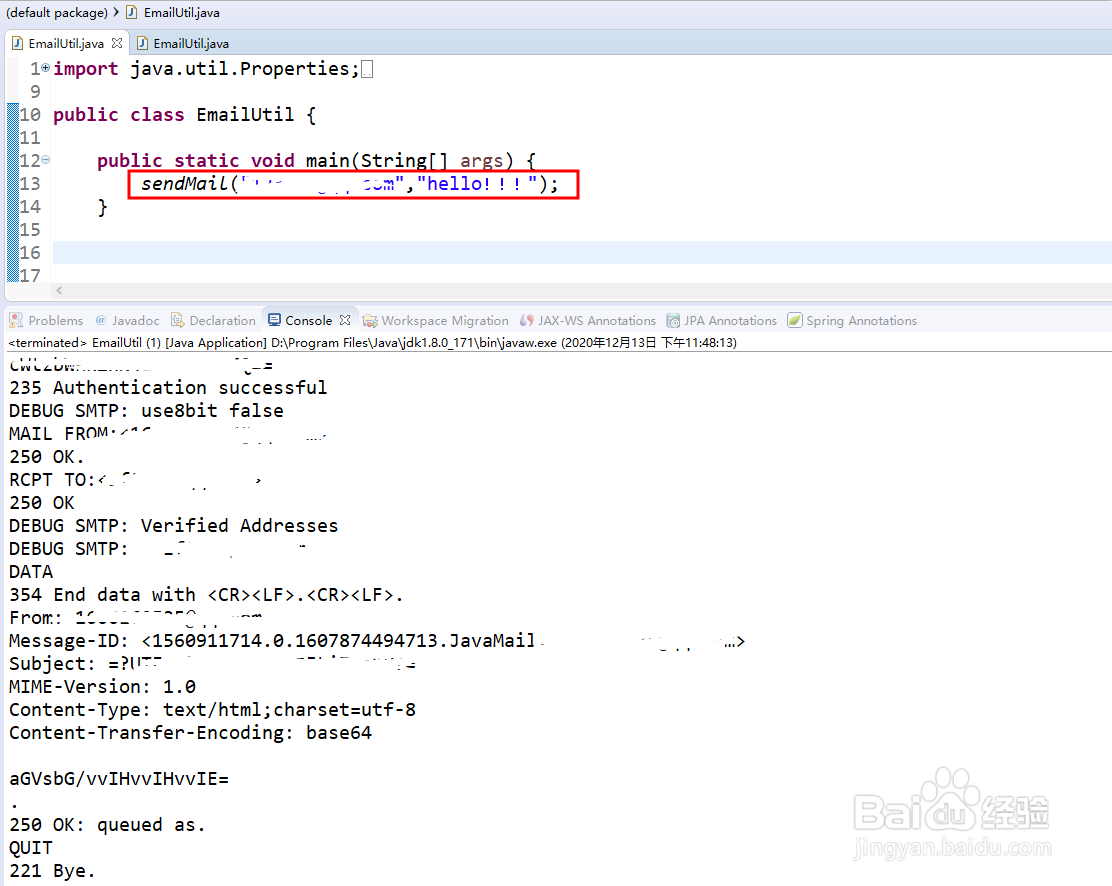Click the Problems tab icon
1112x886 pixels.
pyautogui.click(x=16, y=321)
